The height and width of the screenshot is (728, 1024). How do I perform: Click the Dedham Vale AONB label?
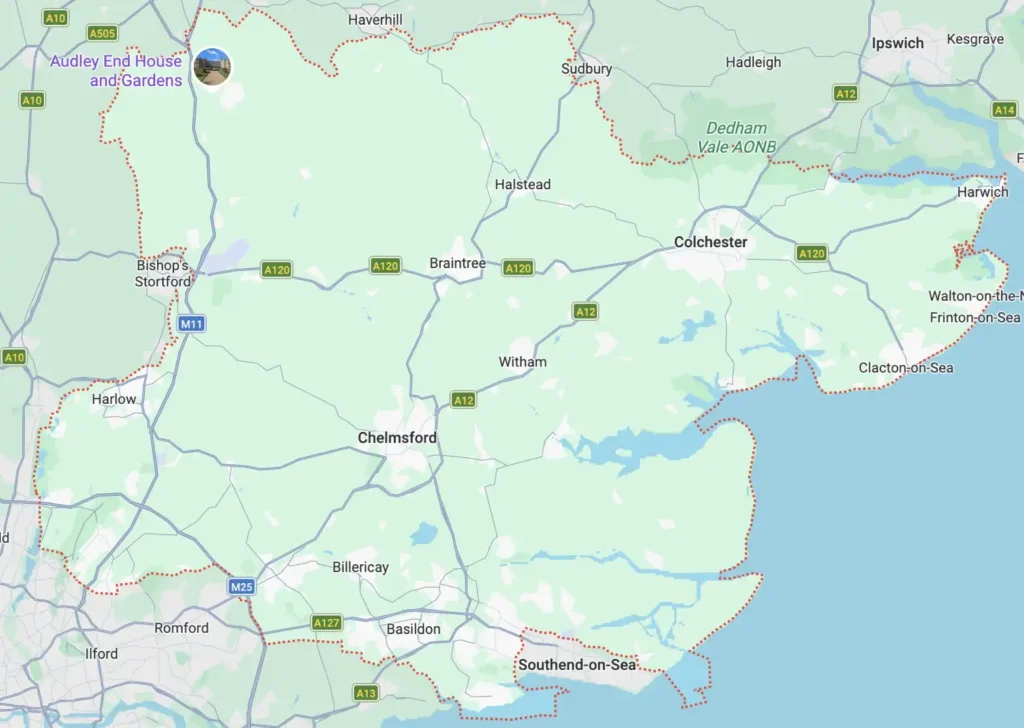(737, 137)
